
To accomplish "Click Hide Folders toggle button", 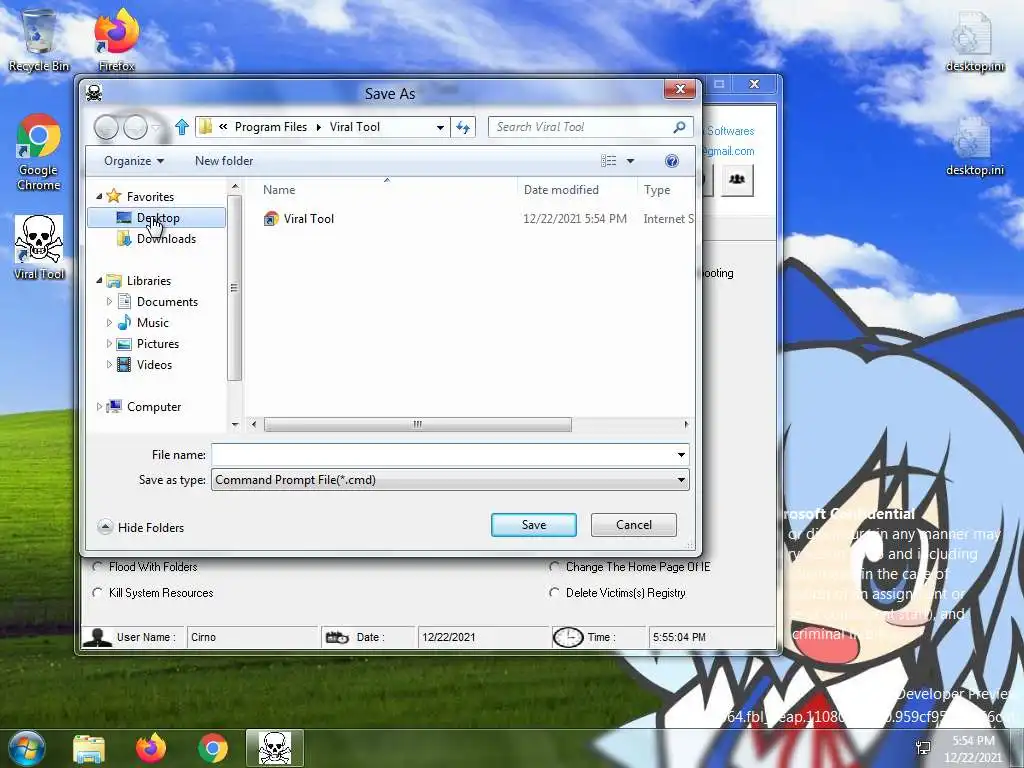I will (141, 527).
